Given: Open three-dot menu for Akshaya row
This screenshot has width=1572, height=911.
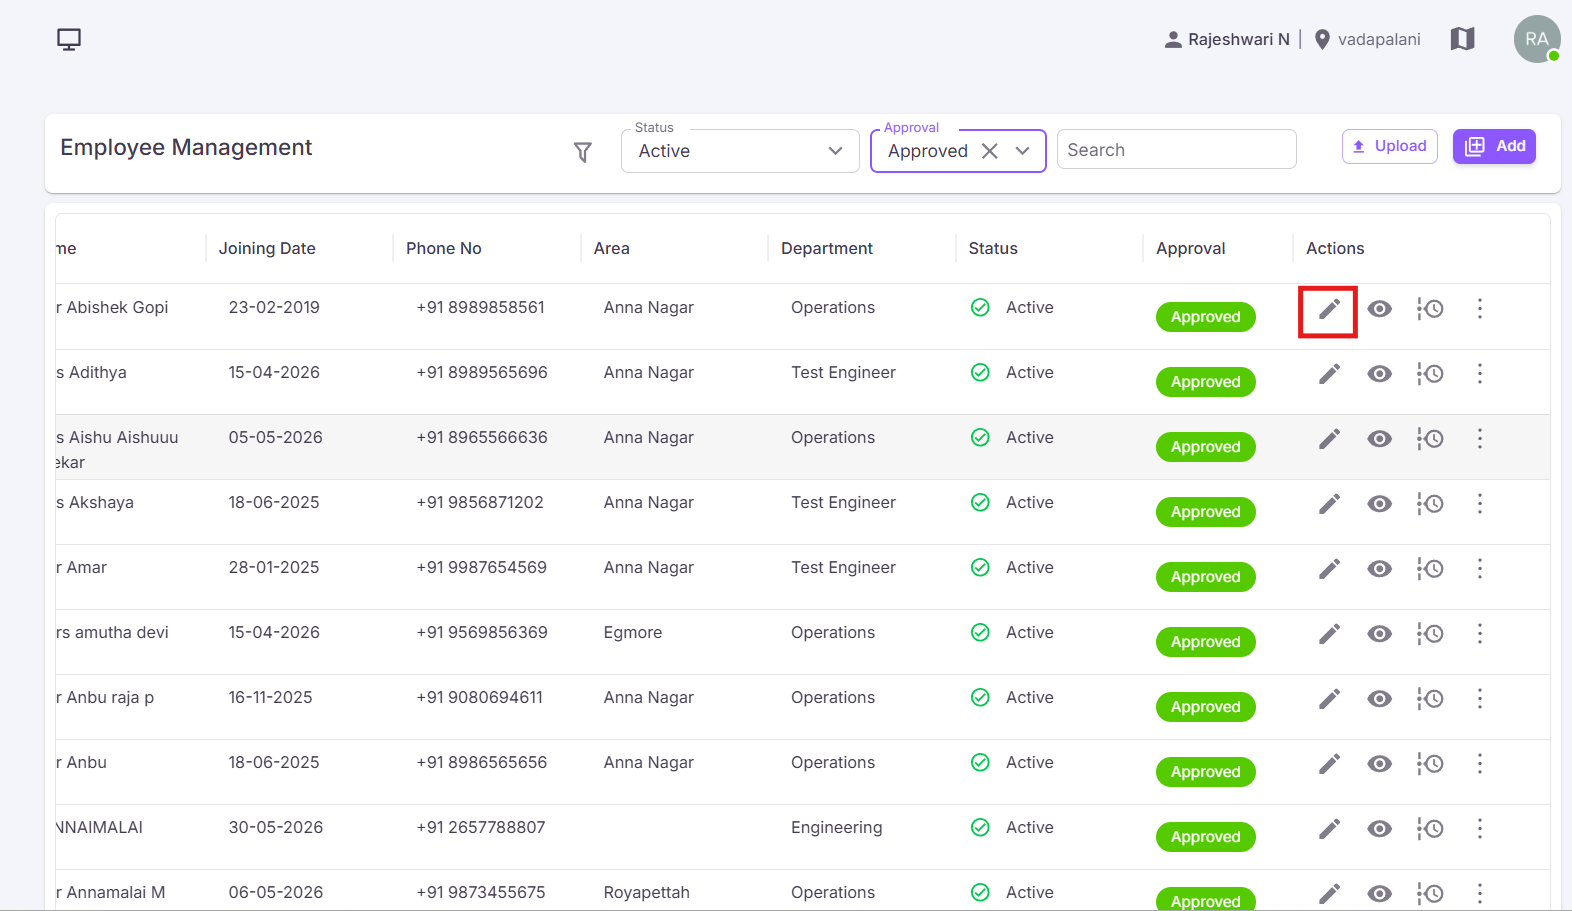Looking at the screenshot, I should pyautogui.click(x=1480, y=504).
